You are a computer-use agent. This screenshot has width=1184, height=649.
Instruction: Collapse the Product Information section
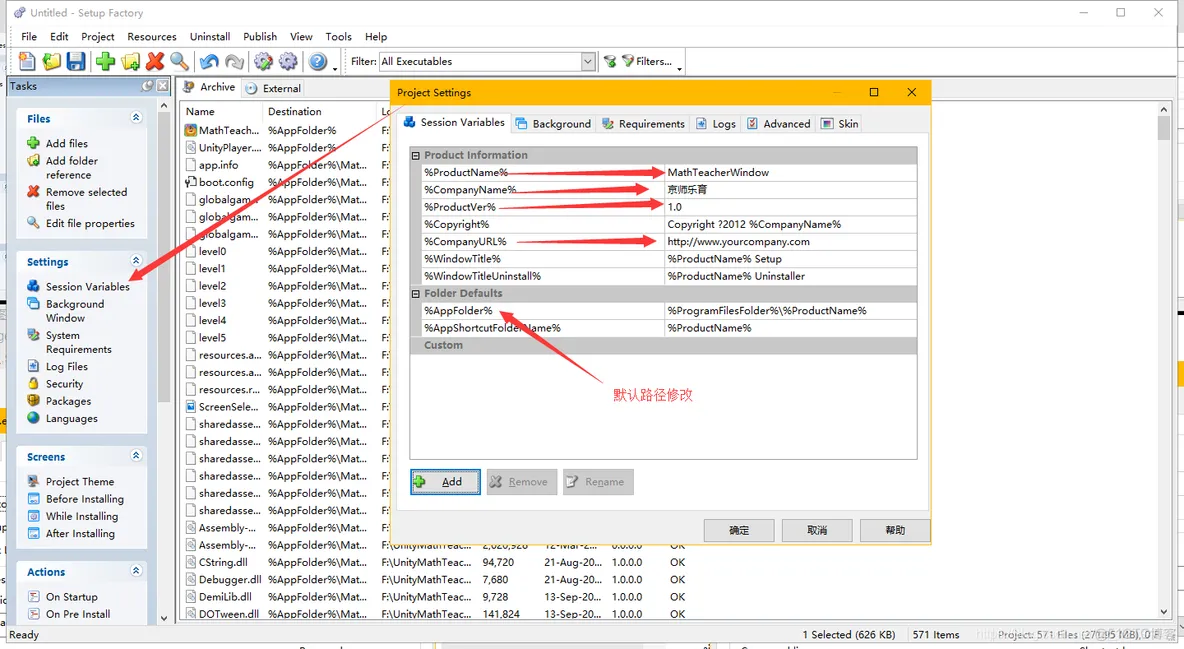[x=415, y=155]
